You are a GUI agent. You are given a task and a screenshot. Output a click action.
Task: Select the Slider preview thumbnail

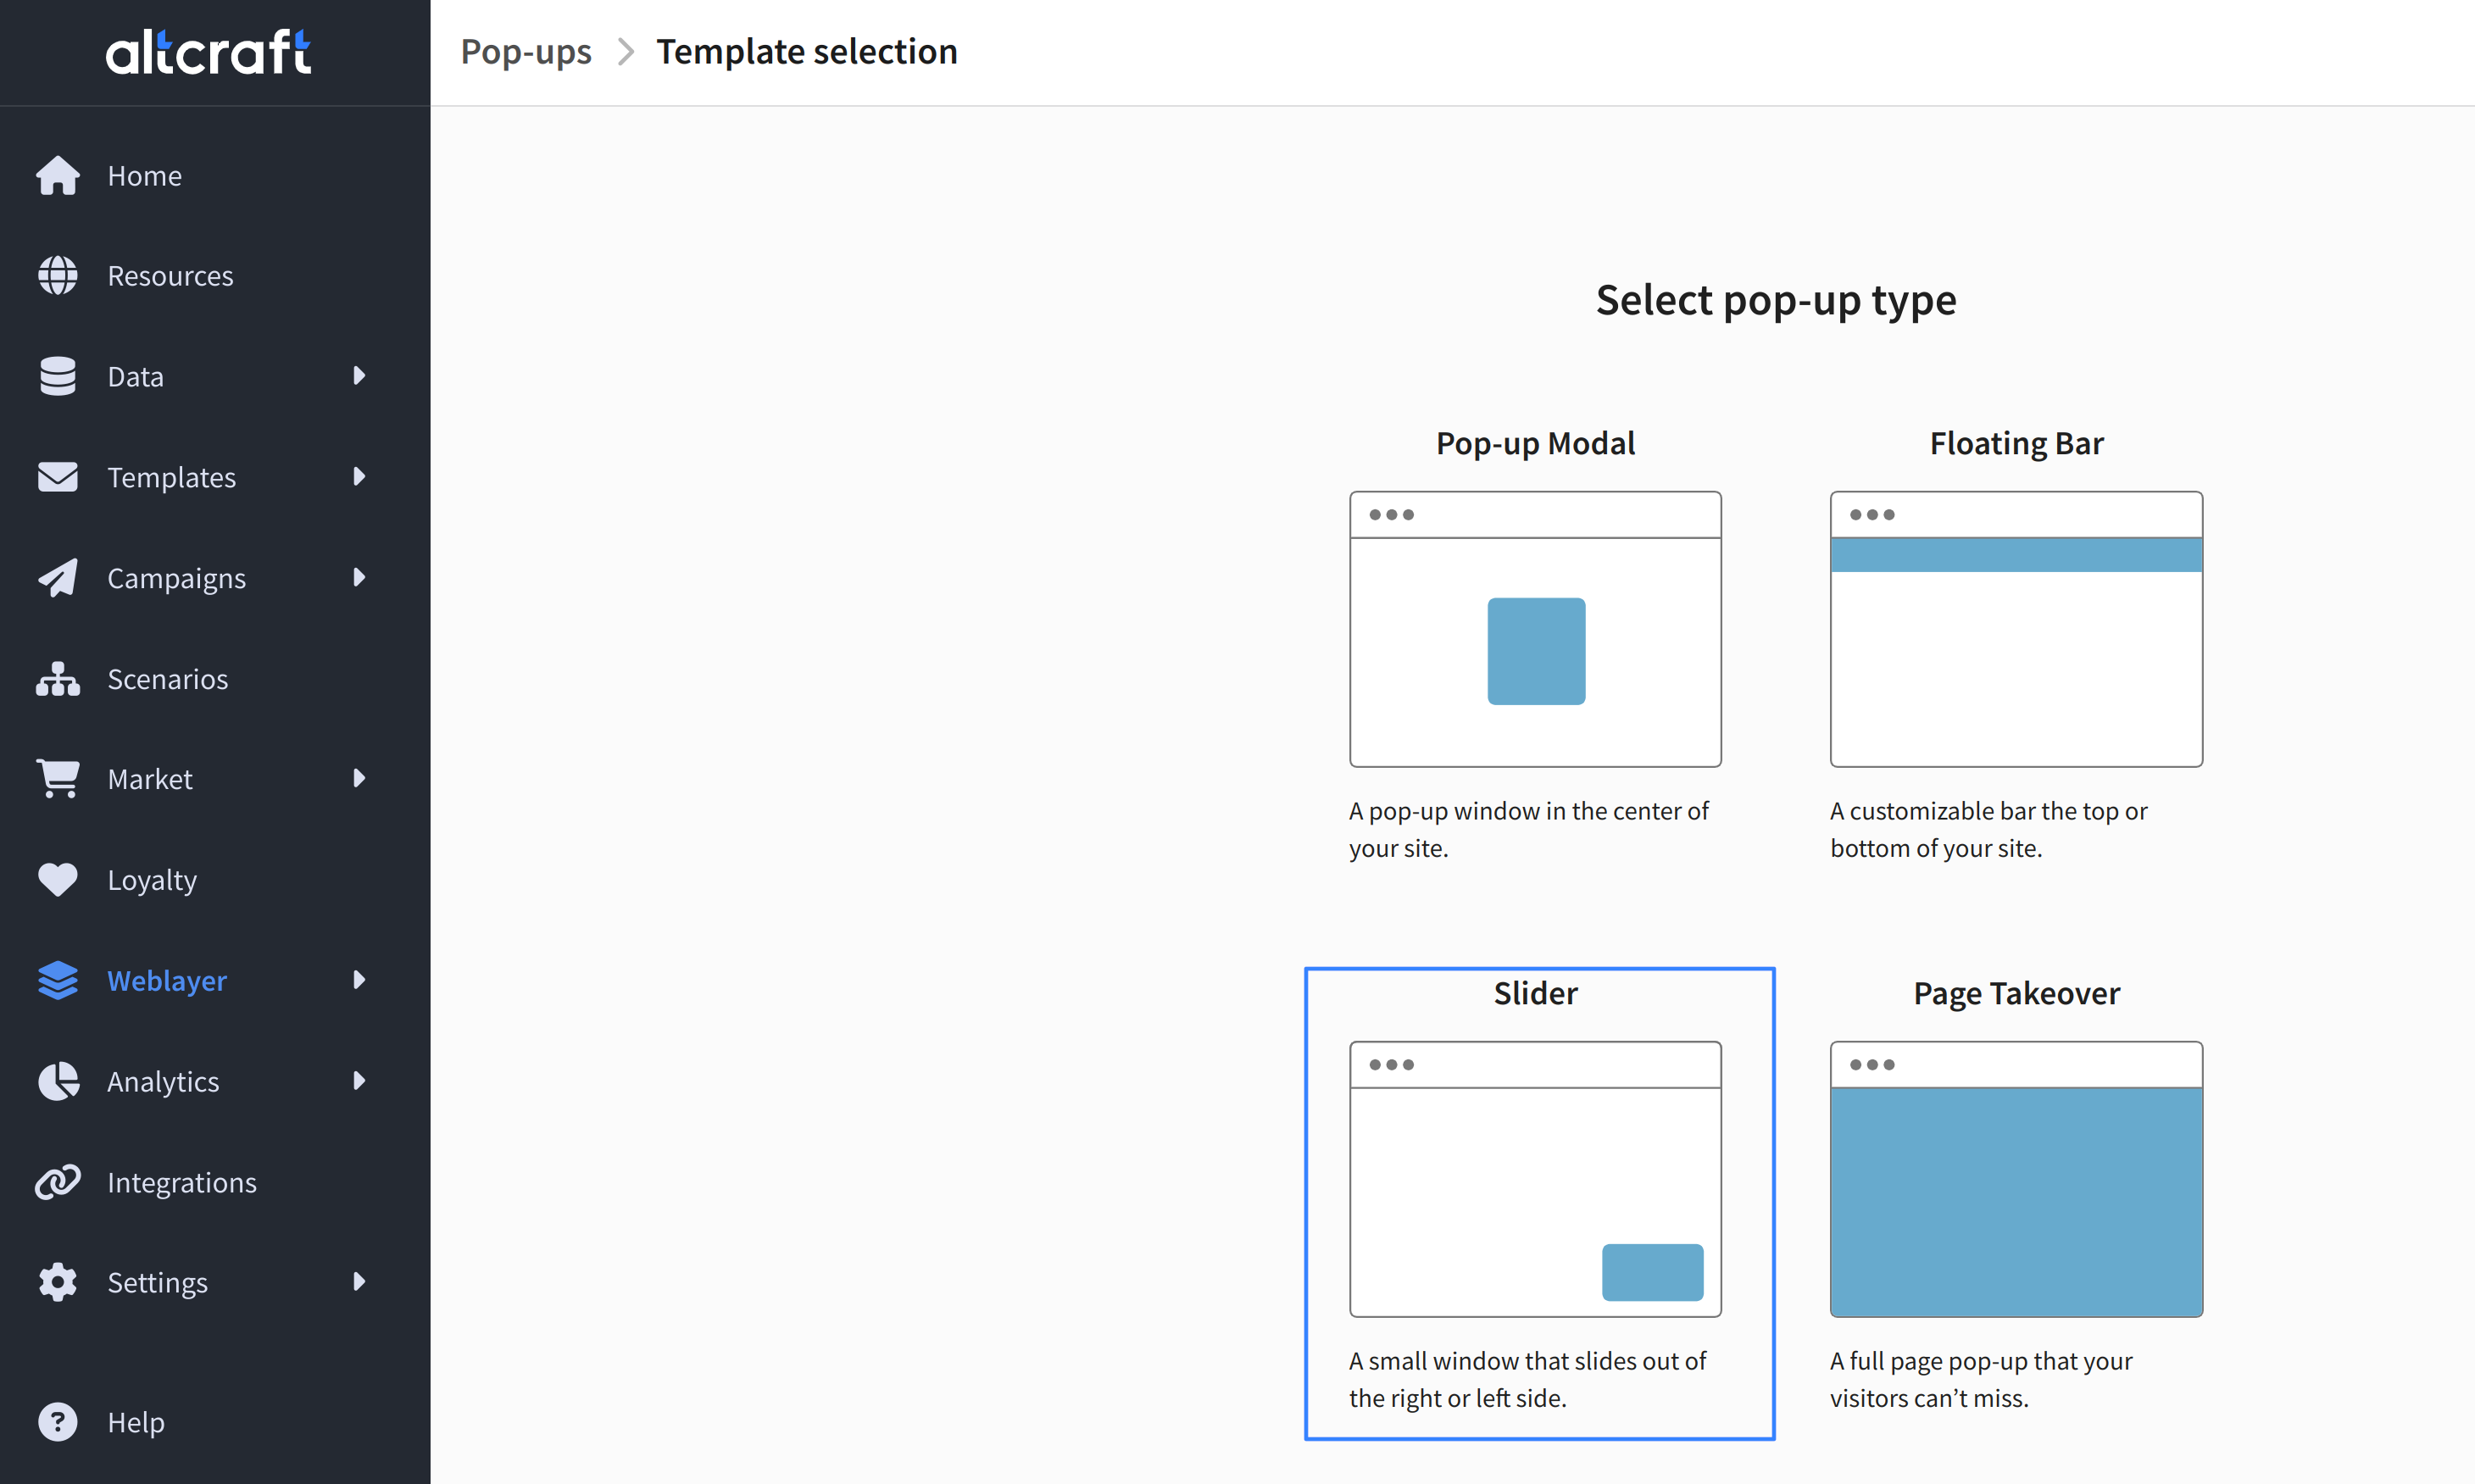pos(1535,1179)
